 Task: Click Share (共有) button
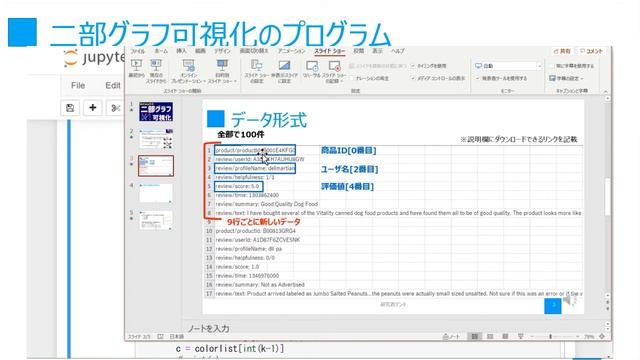[x=562, y=51]
